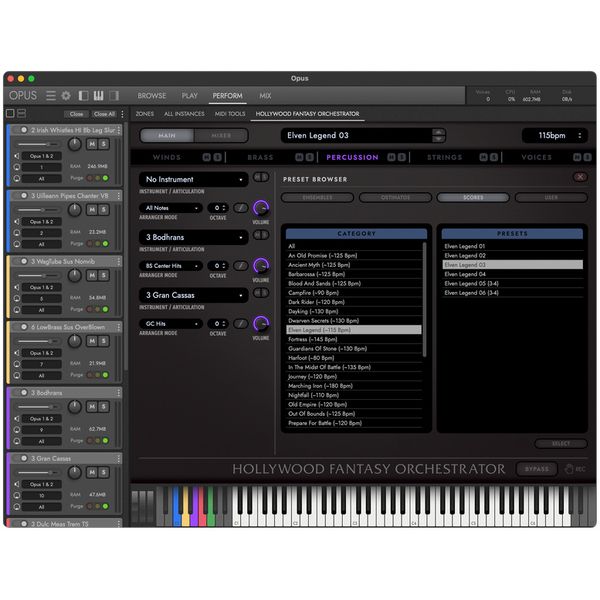Turn the 3 Bodhrans volume knob

click(x=261, y=266)
